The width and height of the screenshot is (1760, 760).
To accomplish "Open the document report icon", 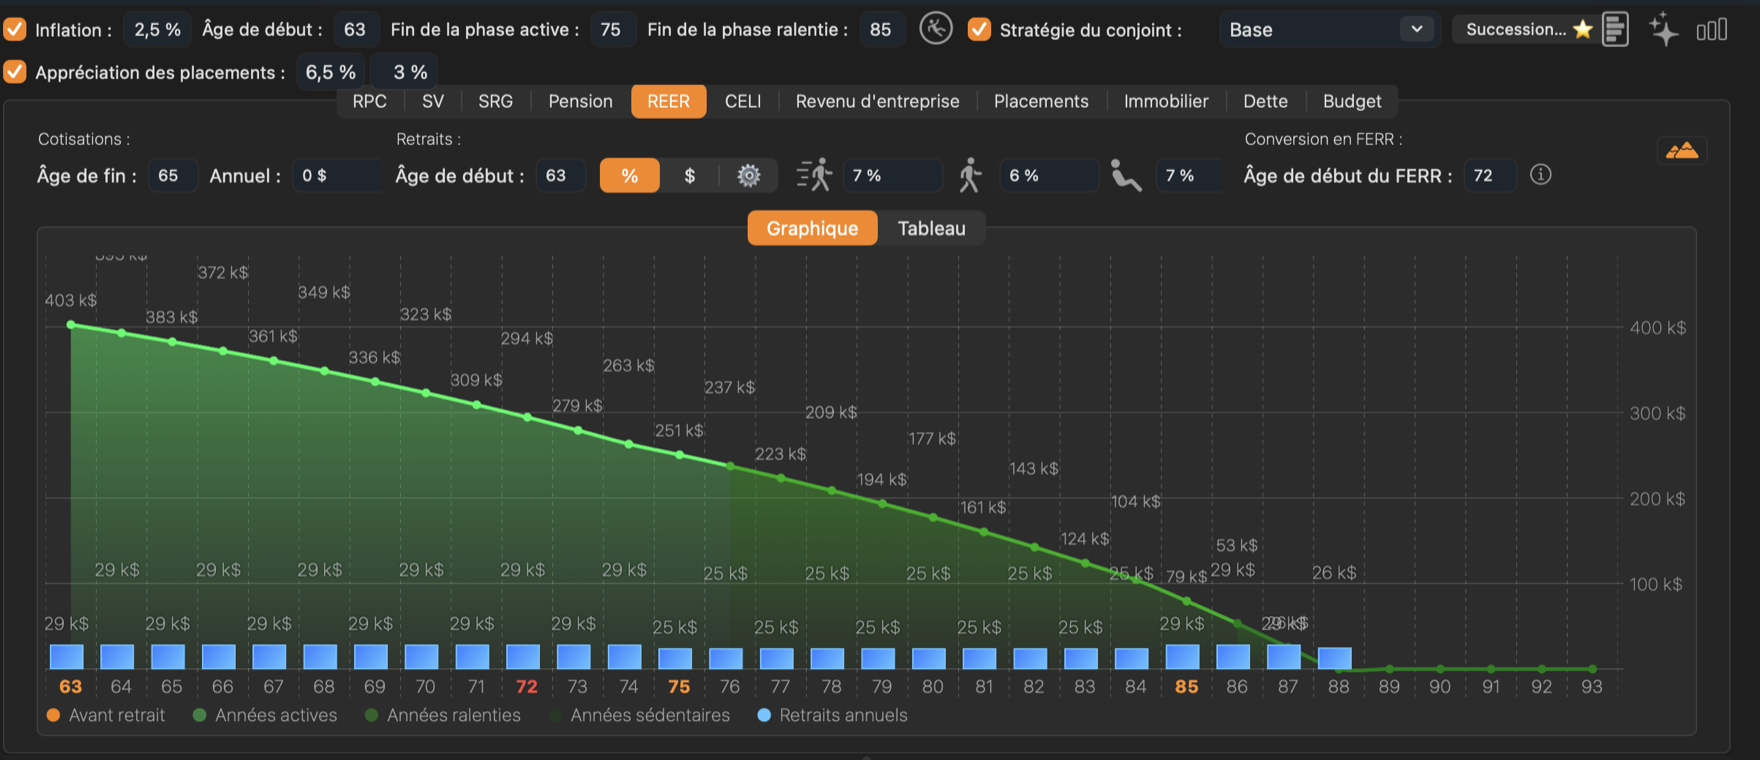I will [x=1615, y=29].
